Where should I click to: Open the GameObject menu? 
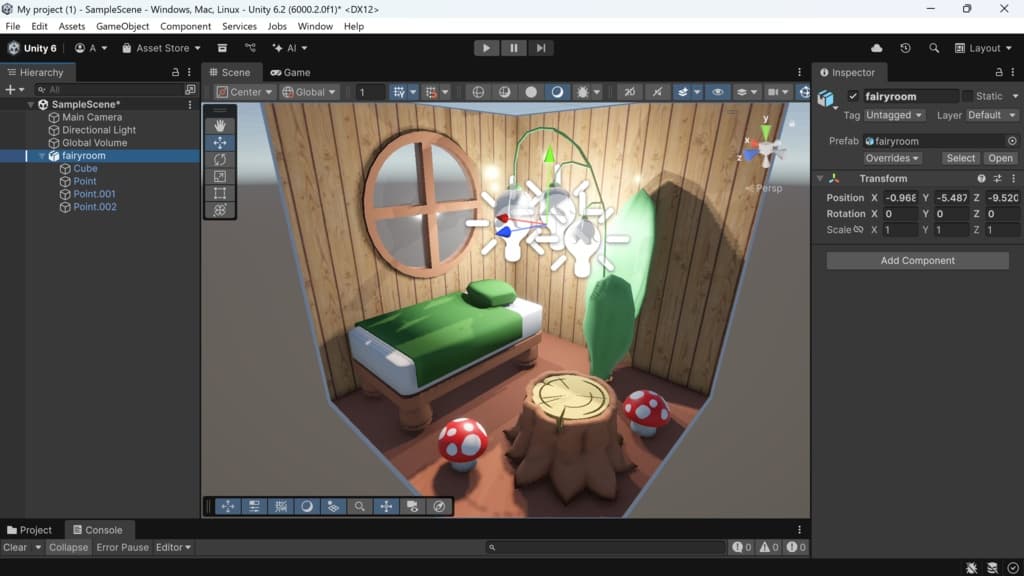pos(122,26)
